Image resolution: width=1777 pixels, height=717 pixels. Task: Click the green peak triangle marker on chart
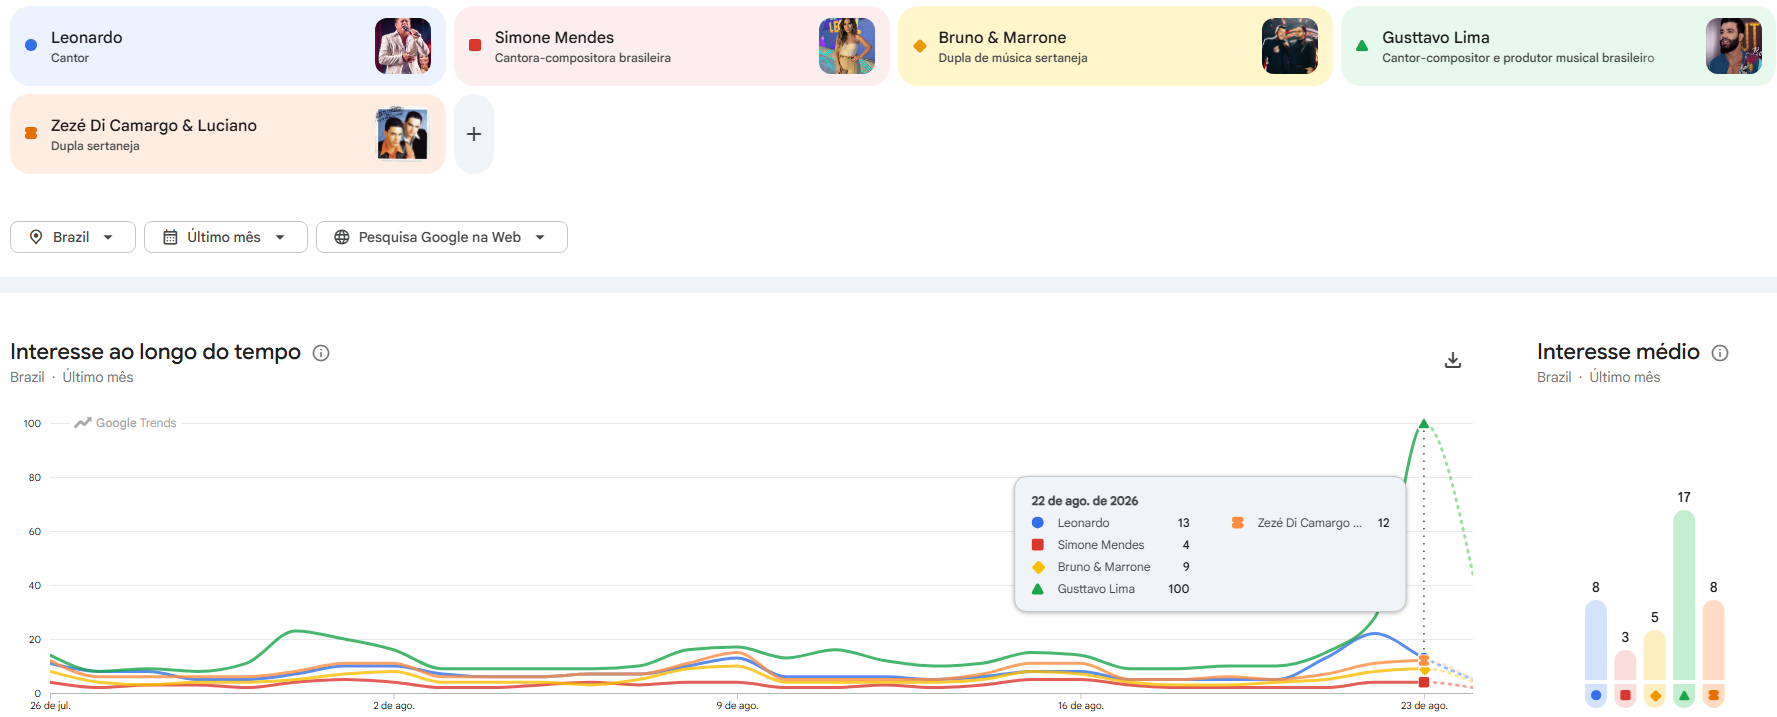(1424, 424)
